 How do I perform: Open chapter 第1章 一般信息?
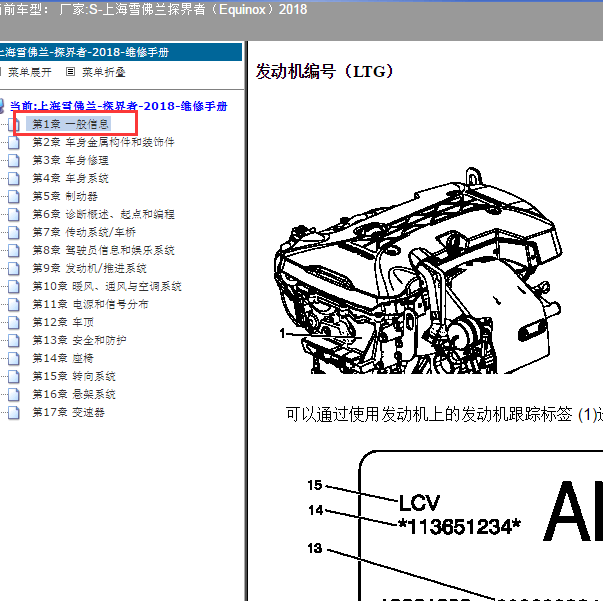70,124
